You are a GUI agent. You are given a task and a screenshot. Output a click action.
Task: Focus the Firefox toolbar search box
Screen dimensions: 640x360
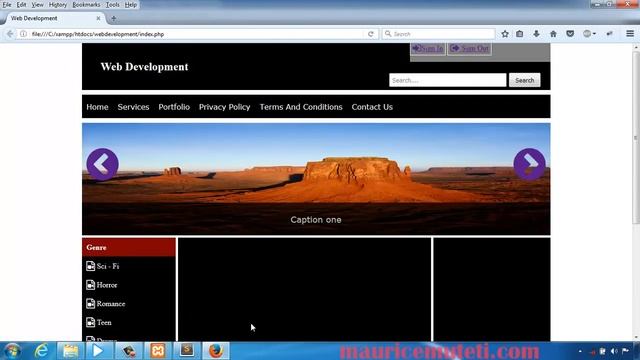click(x=439, y=34)
